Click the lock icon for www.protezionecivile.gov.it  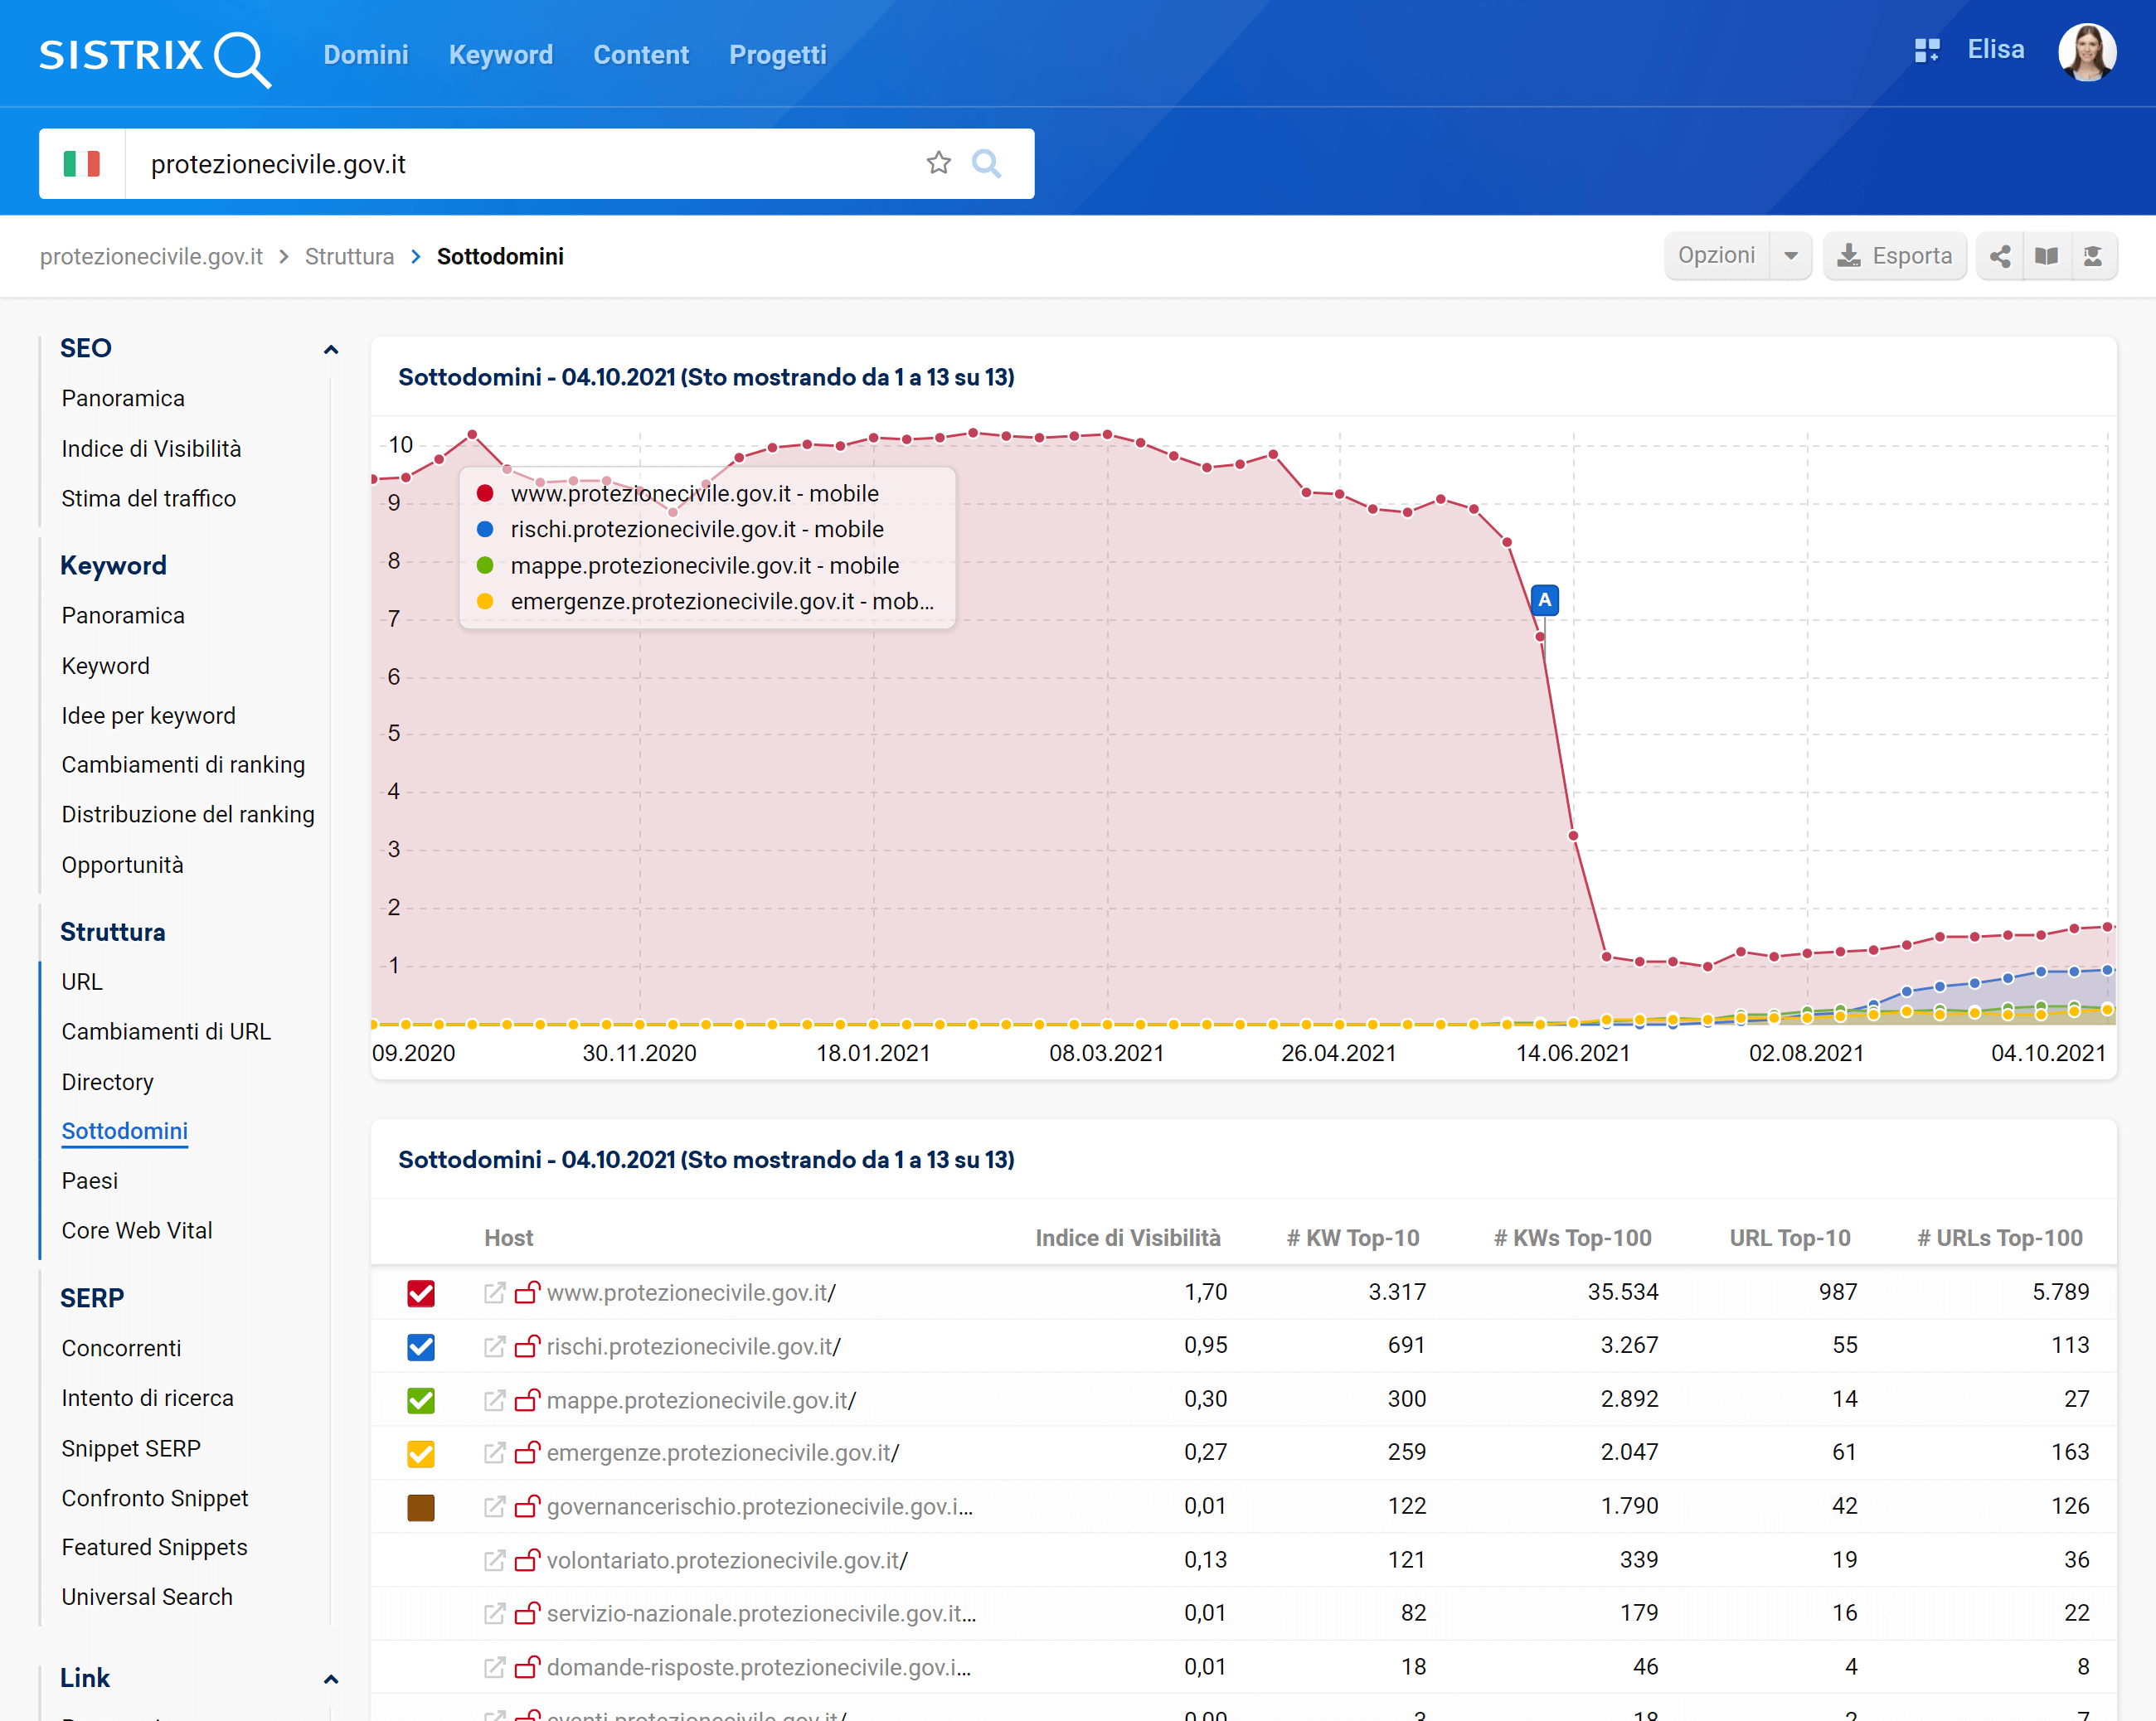click(528, 1293)
